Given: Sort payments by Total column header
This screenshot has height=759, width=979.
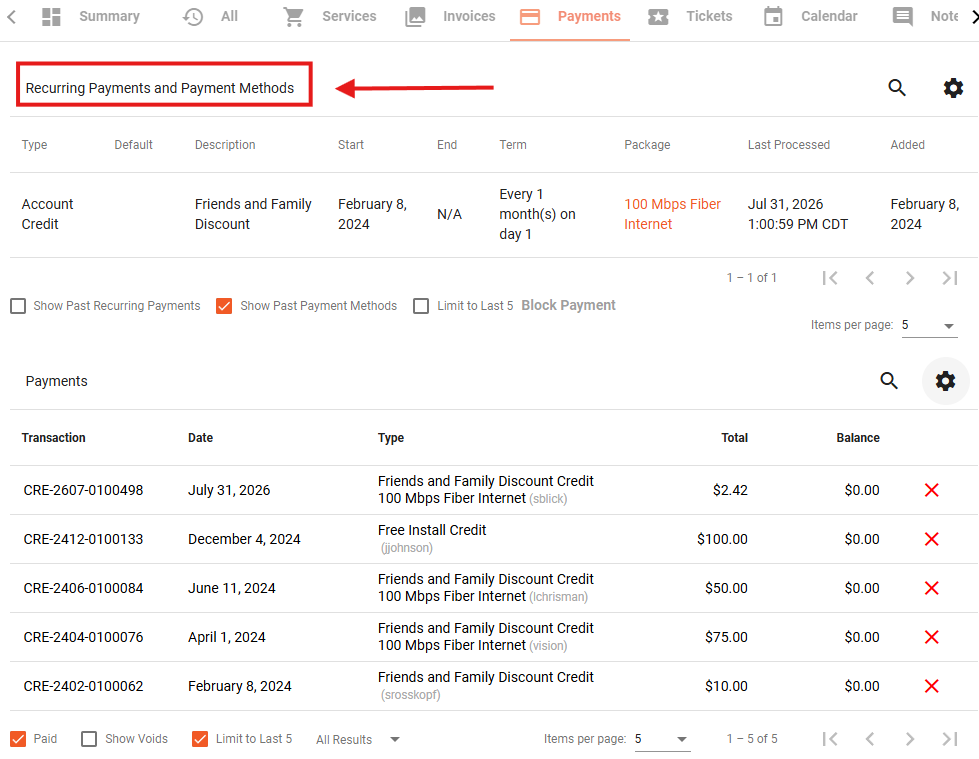Looking at the screenshot, I should 734,438.
